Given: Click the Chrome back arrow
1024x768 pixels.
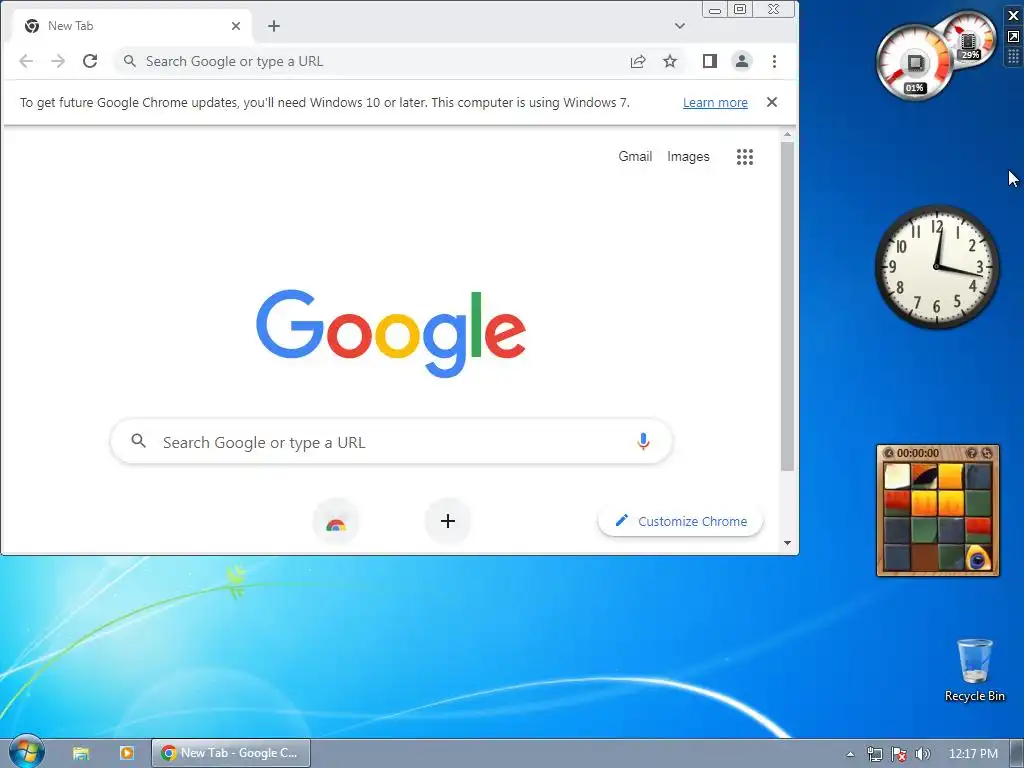Looking at the screenshot, I should [26, 61].
